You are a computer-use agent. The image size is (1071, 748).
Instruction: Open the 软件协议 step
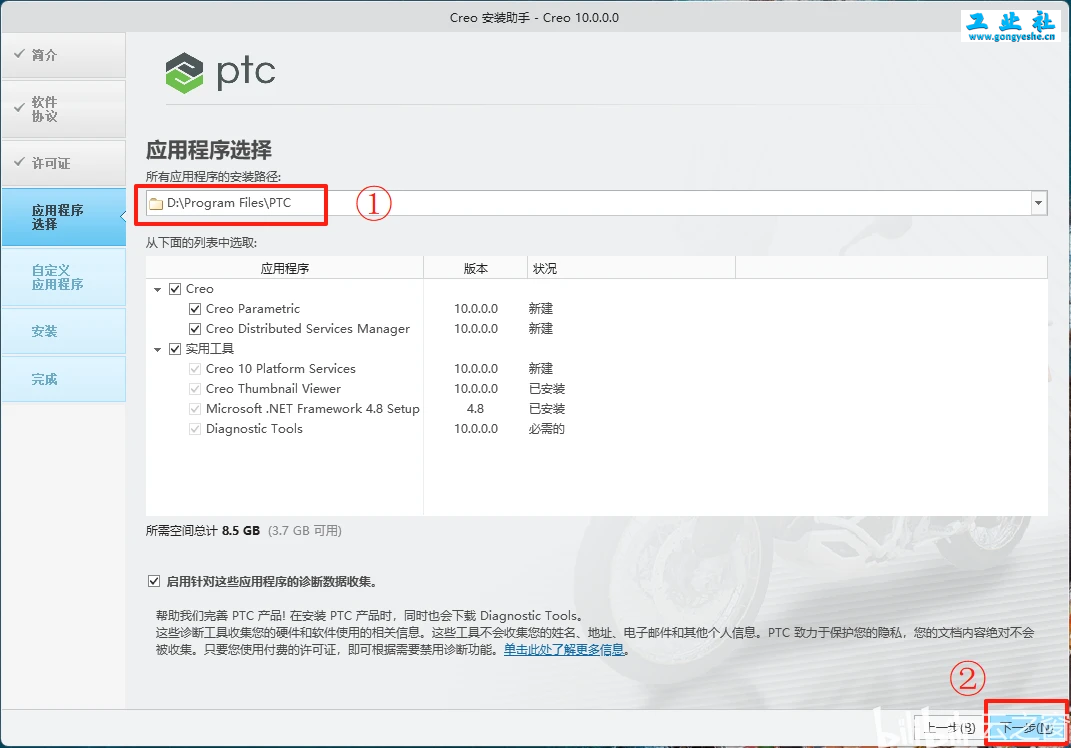64,109
